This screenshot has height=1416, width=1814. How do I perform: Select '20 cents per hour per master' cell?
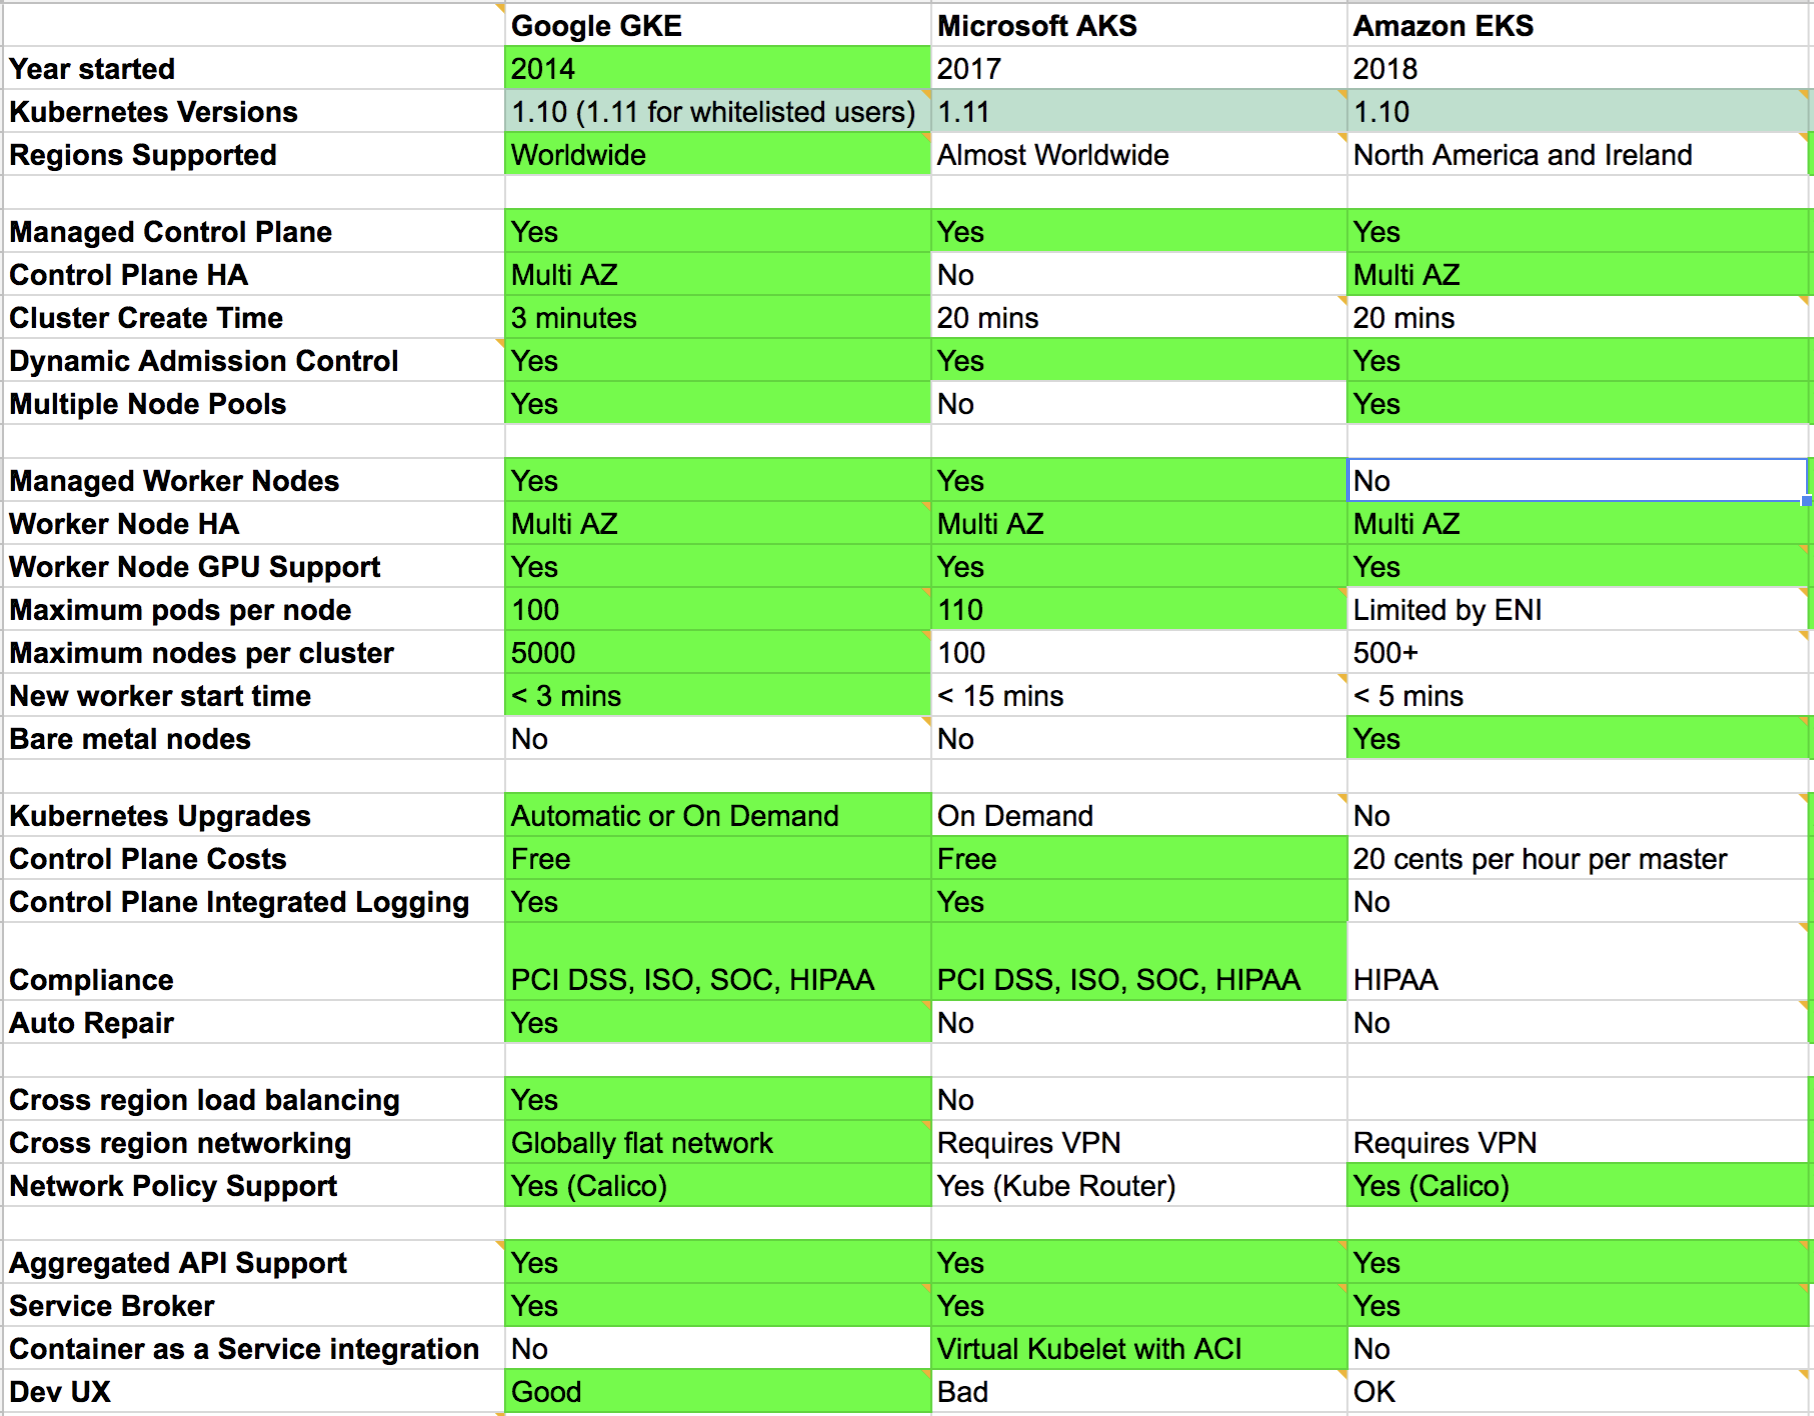click(x=1578, y=858)
